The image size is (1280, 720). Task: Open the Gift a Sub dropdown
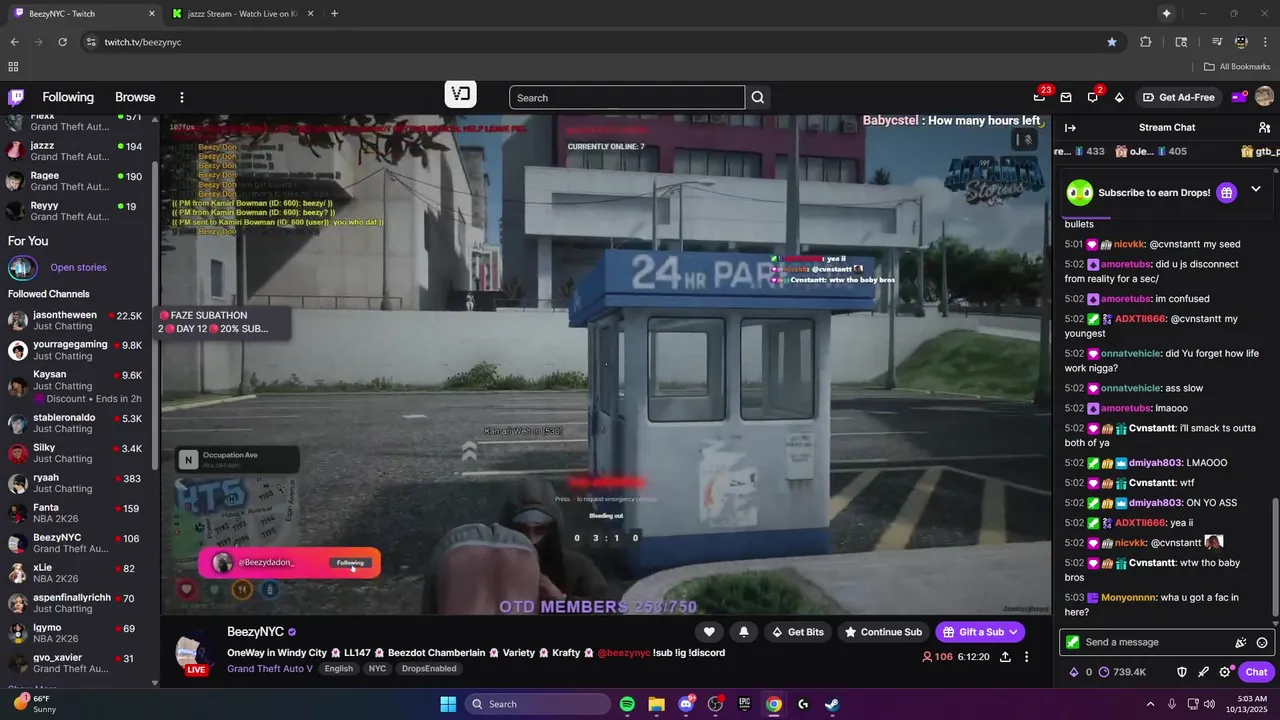click(x=981, y=632)
